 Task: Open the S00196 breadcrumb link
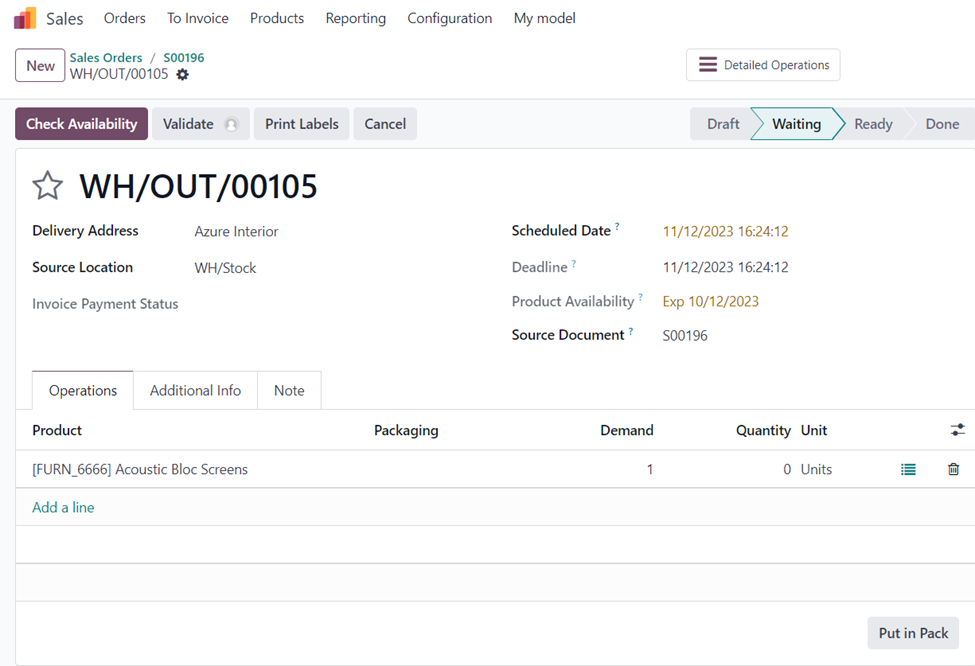(184, 58)
